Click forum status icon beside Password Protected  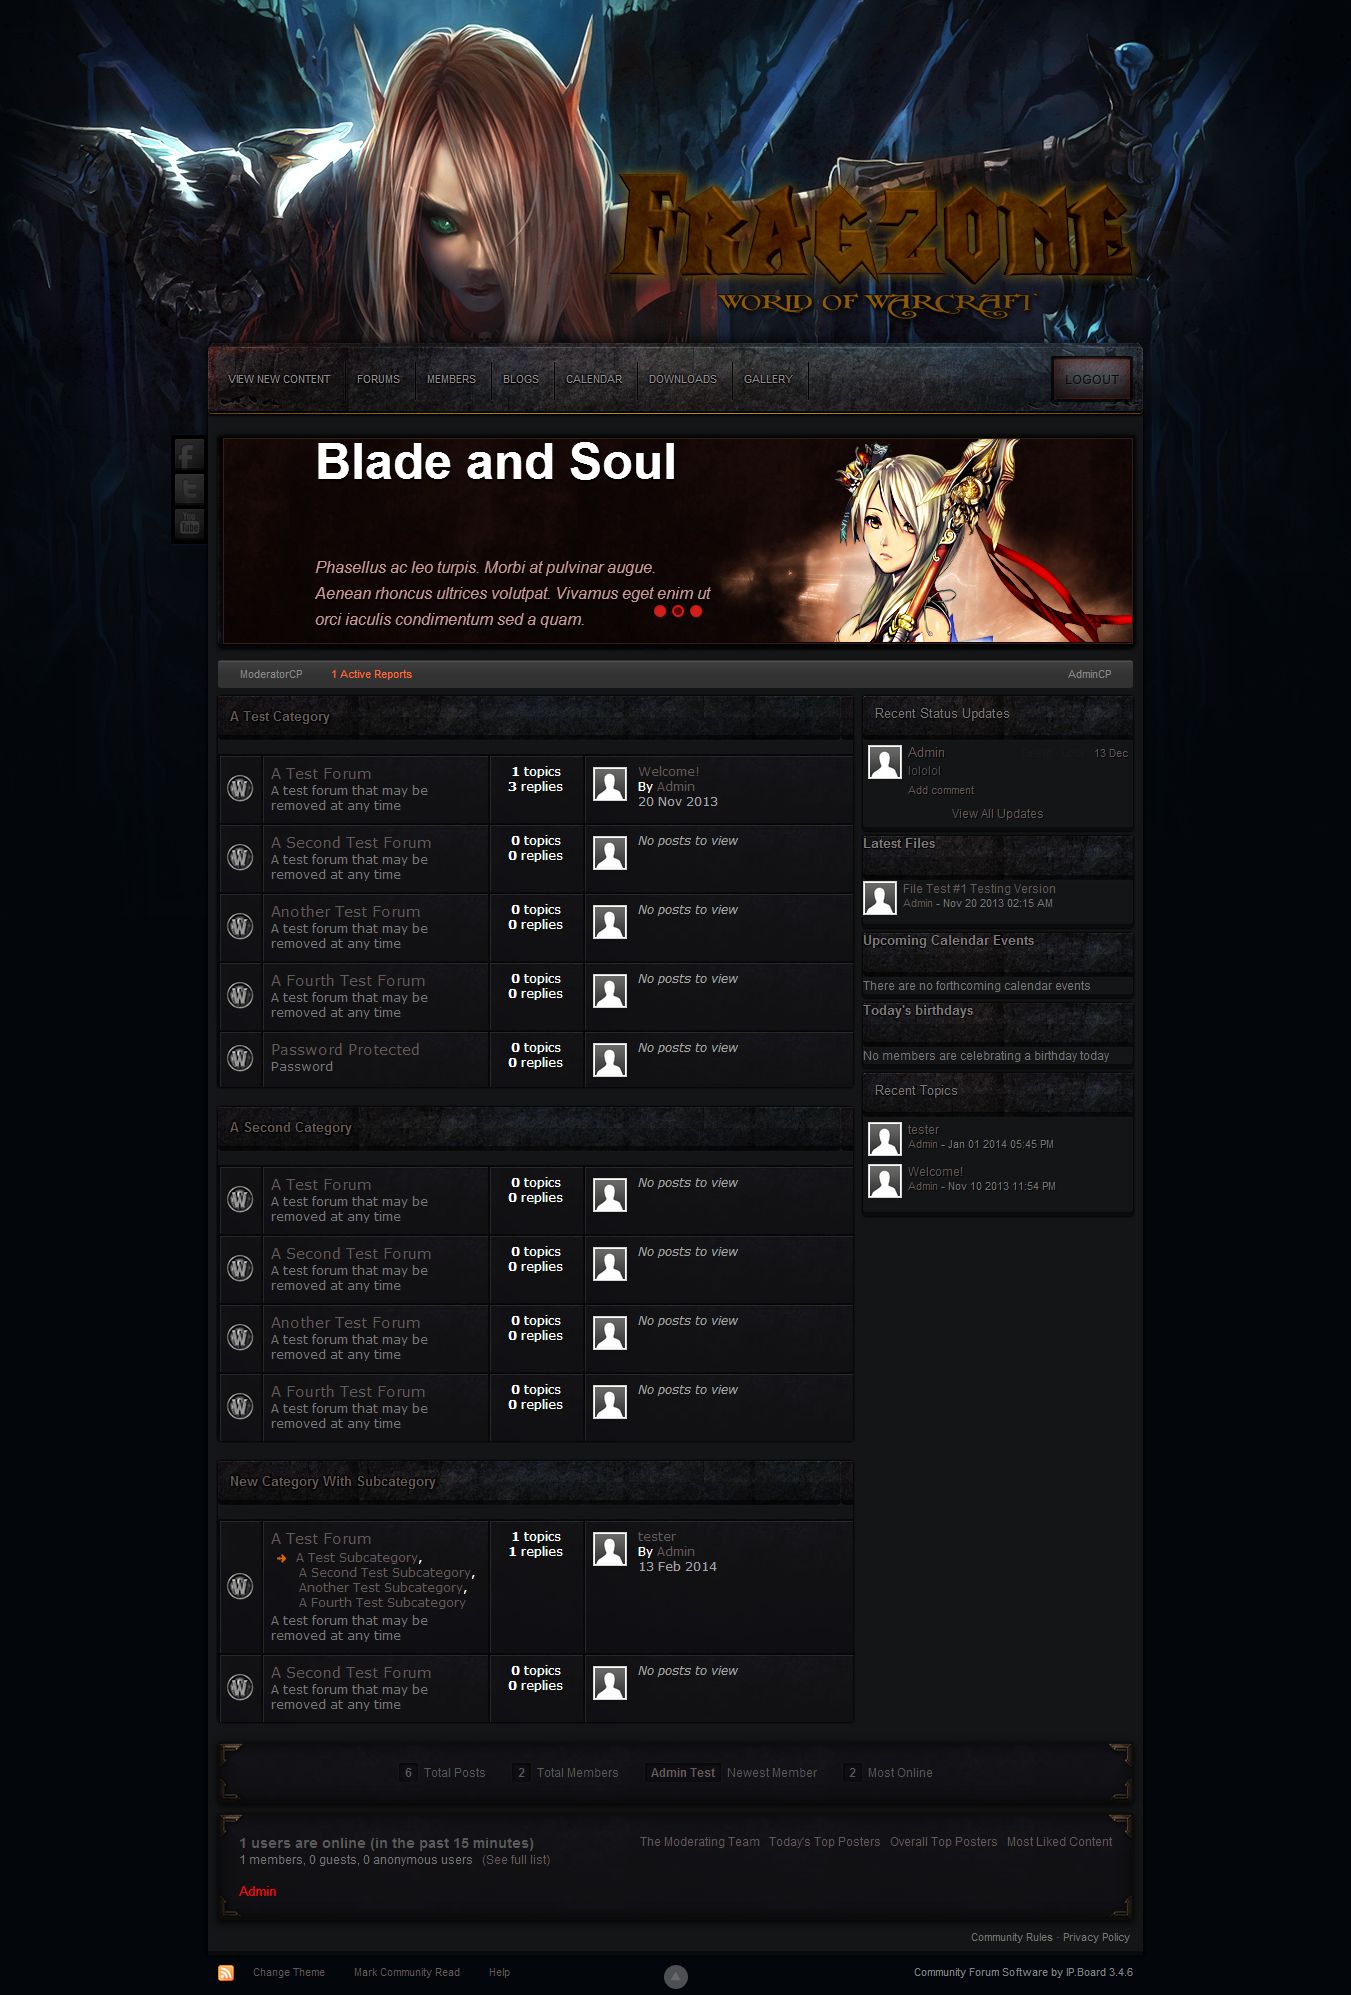coord(240,1058)
